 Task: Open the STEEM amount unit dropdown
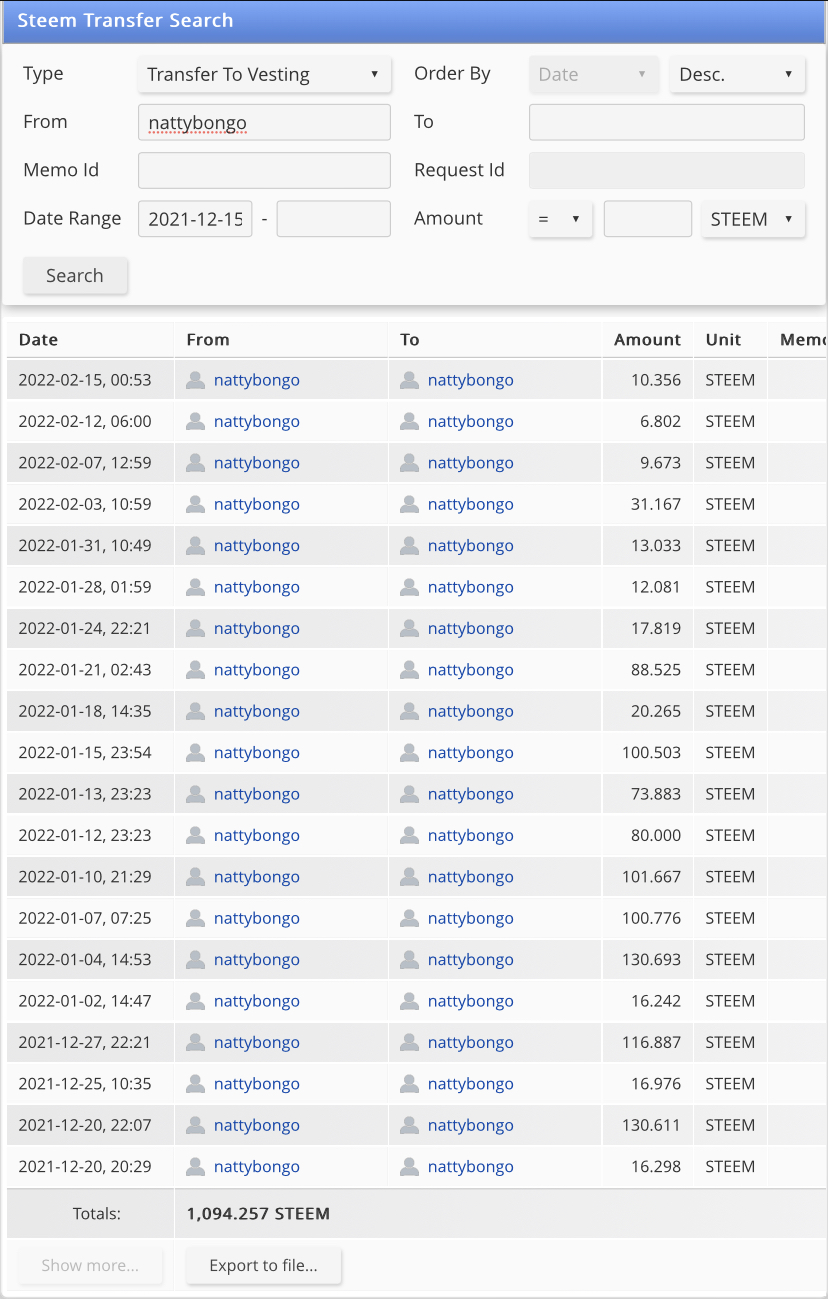[x=753, y=219]
